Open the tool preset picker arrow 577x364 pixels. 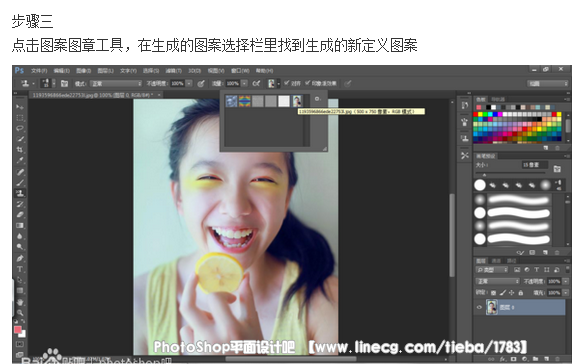33,84
